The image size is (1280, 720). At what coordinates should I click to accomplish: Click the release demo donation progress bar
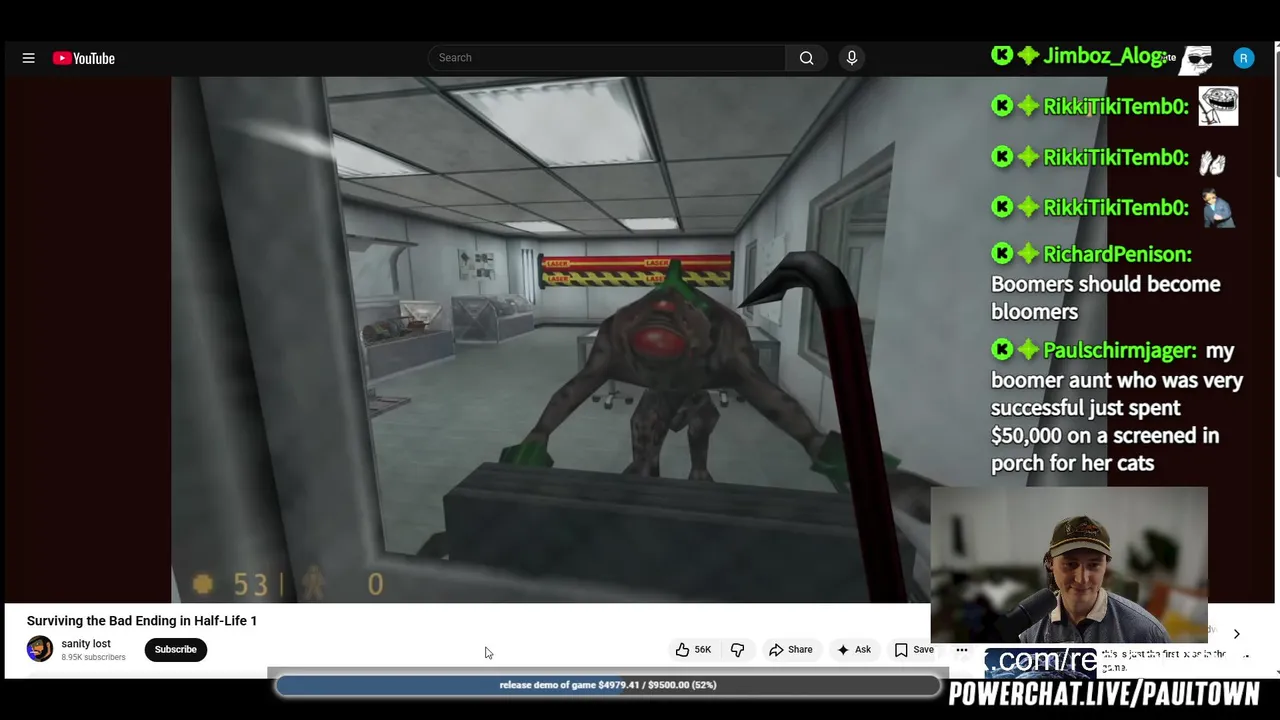[608, 685]
